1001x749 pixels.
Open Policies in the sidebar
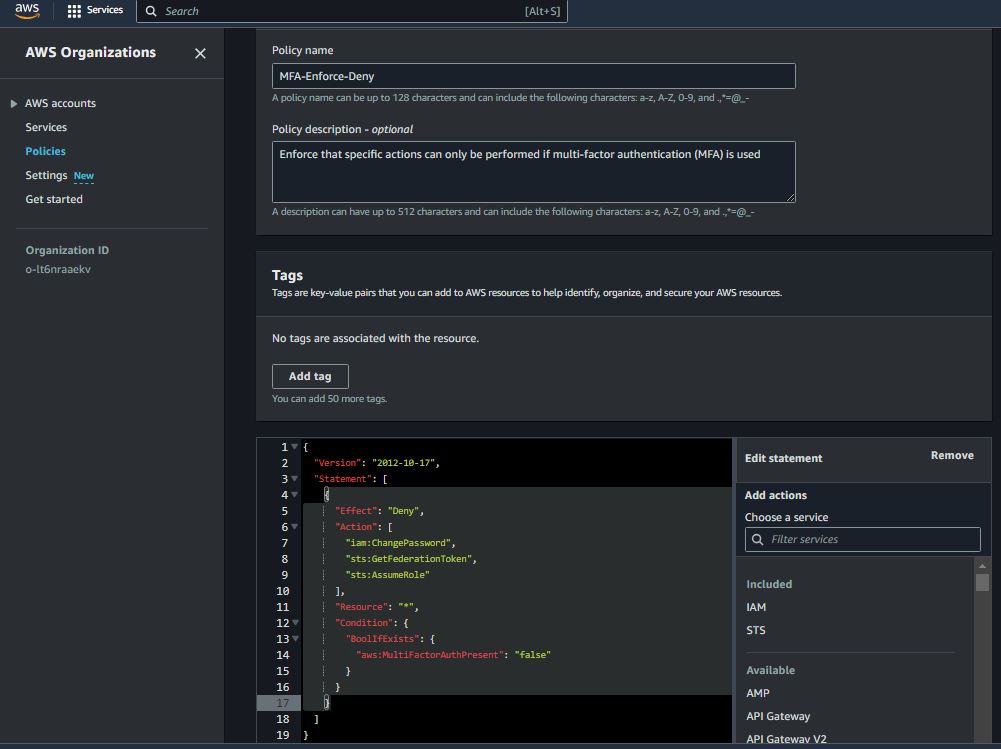click(45, 151)
